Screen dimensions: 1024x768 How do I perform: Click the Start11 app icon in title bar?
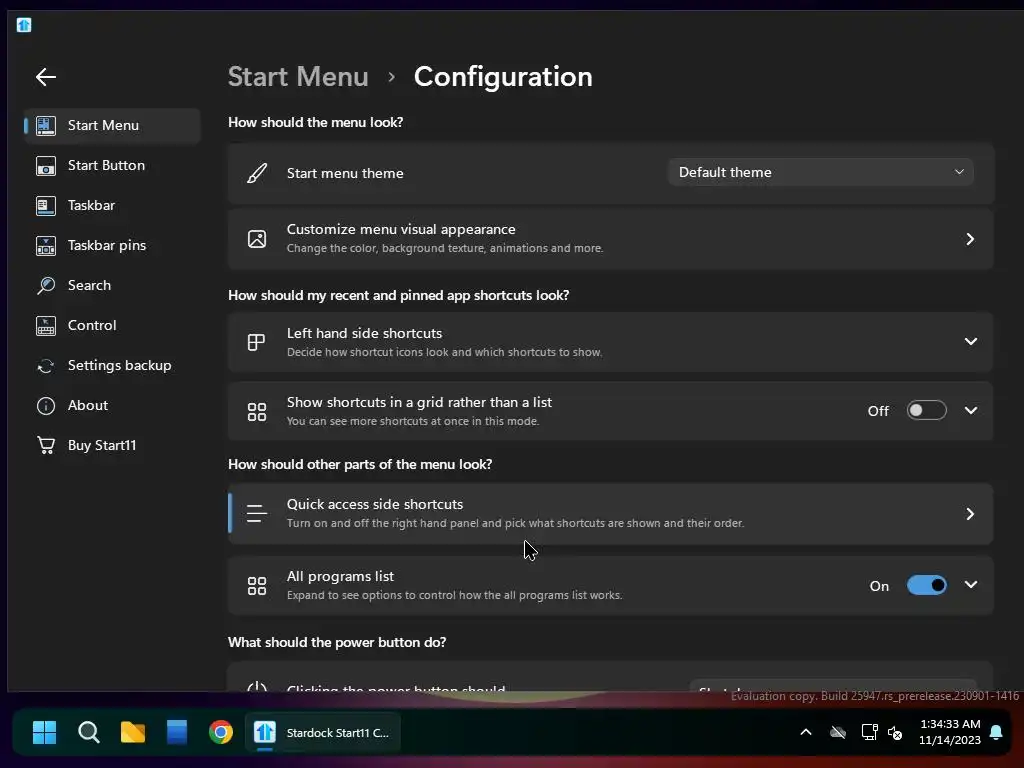pos(24,25)
